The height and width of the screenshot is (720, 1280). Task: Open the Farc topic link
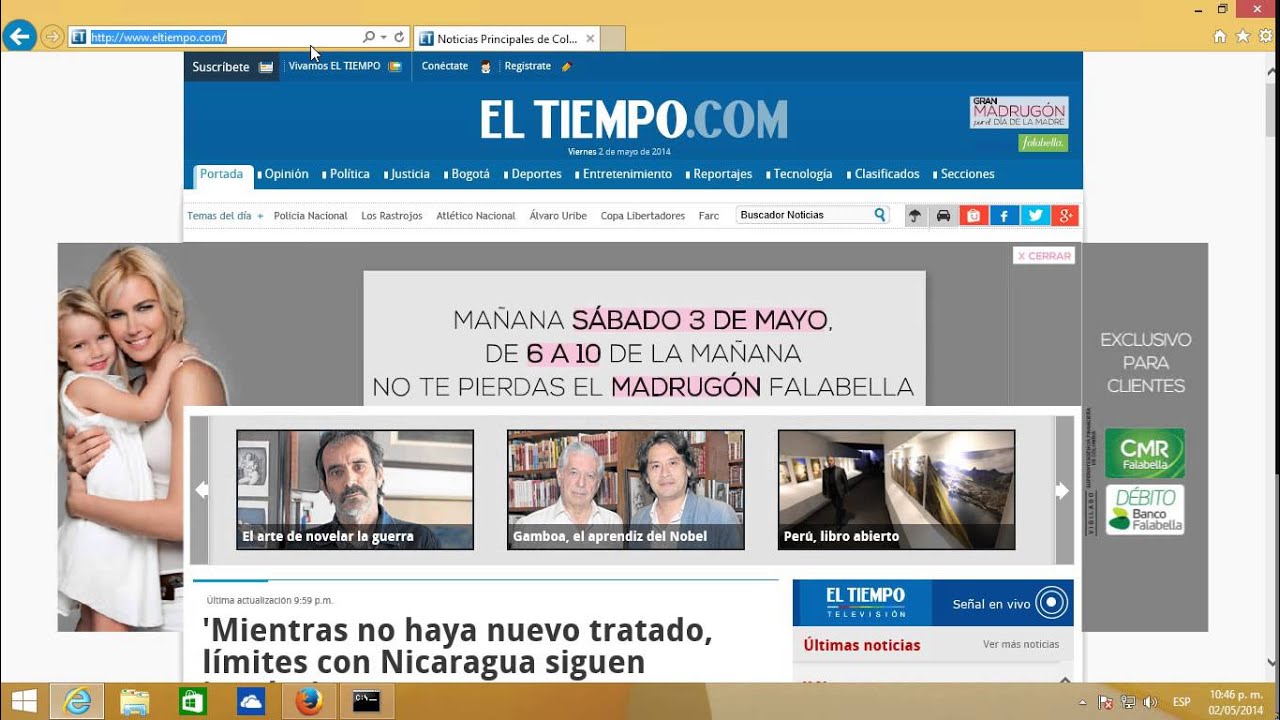coord(708,216)
